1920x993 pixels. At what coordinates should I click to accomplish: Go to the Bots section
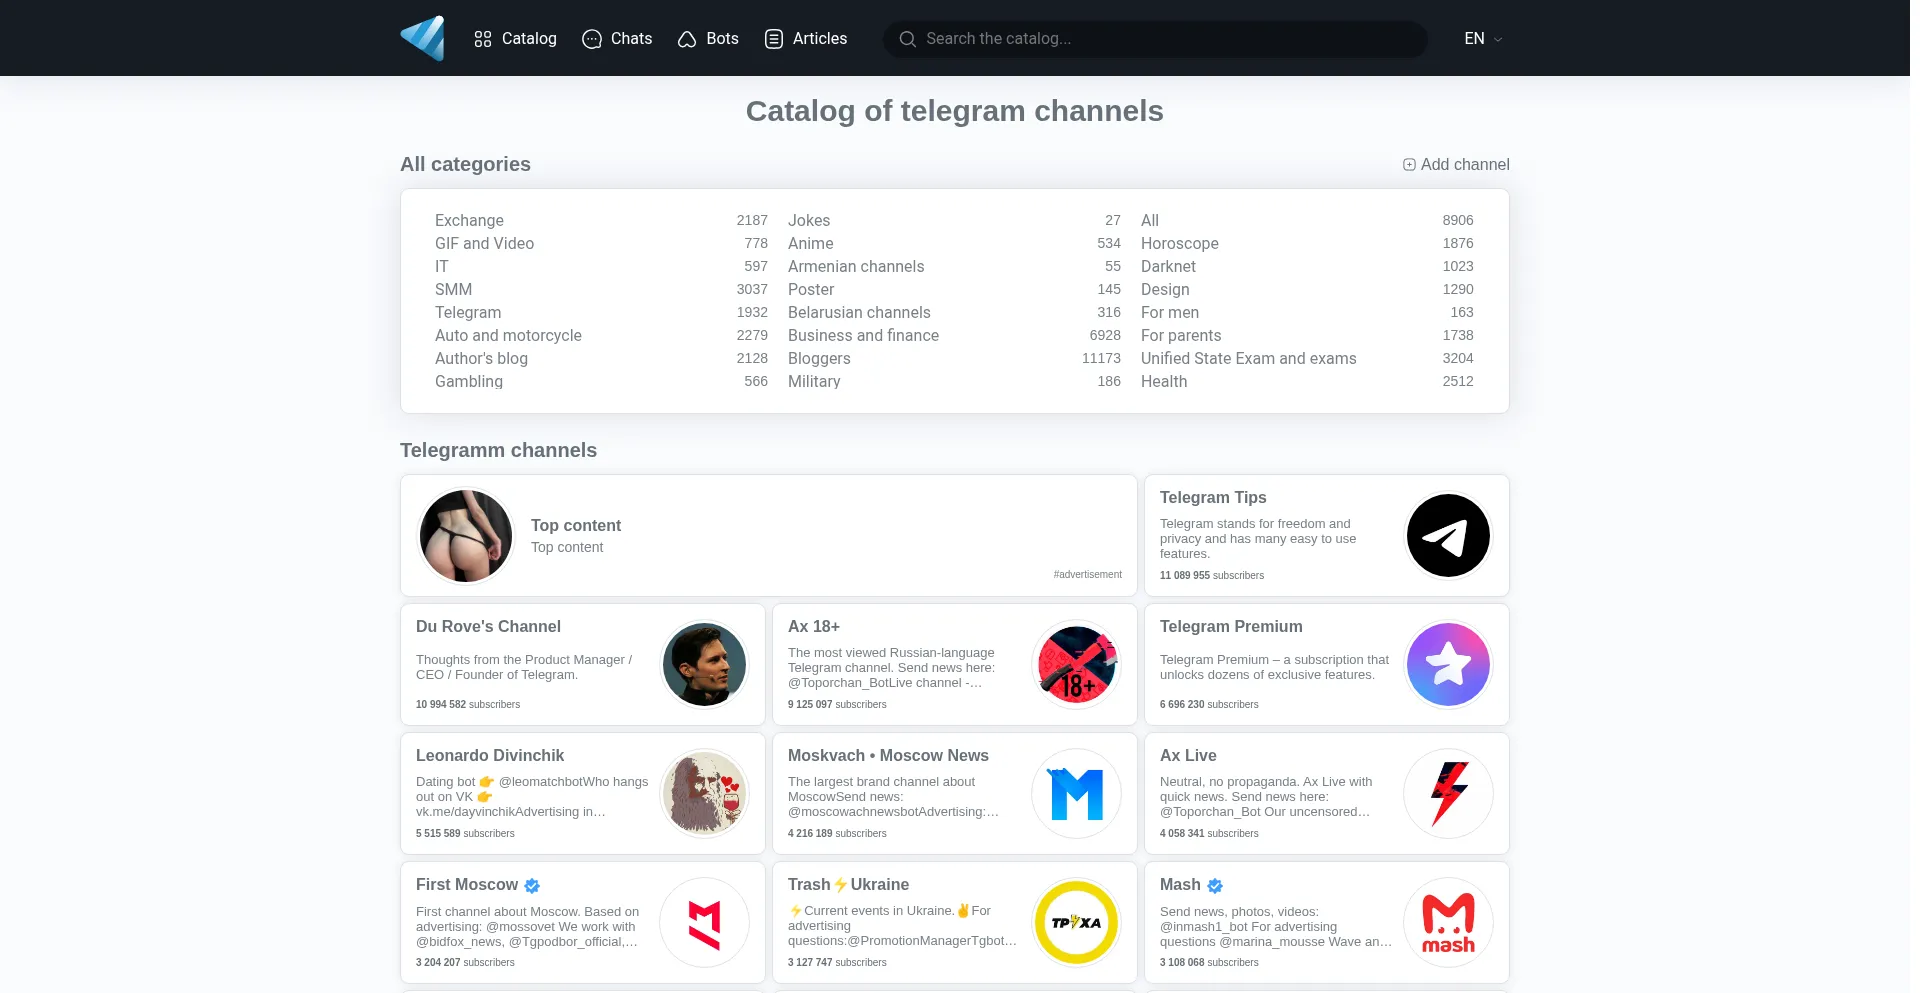pos(708,39)
